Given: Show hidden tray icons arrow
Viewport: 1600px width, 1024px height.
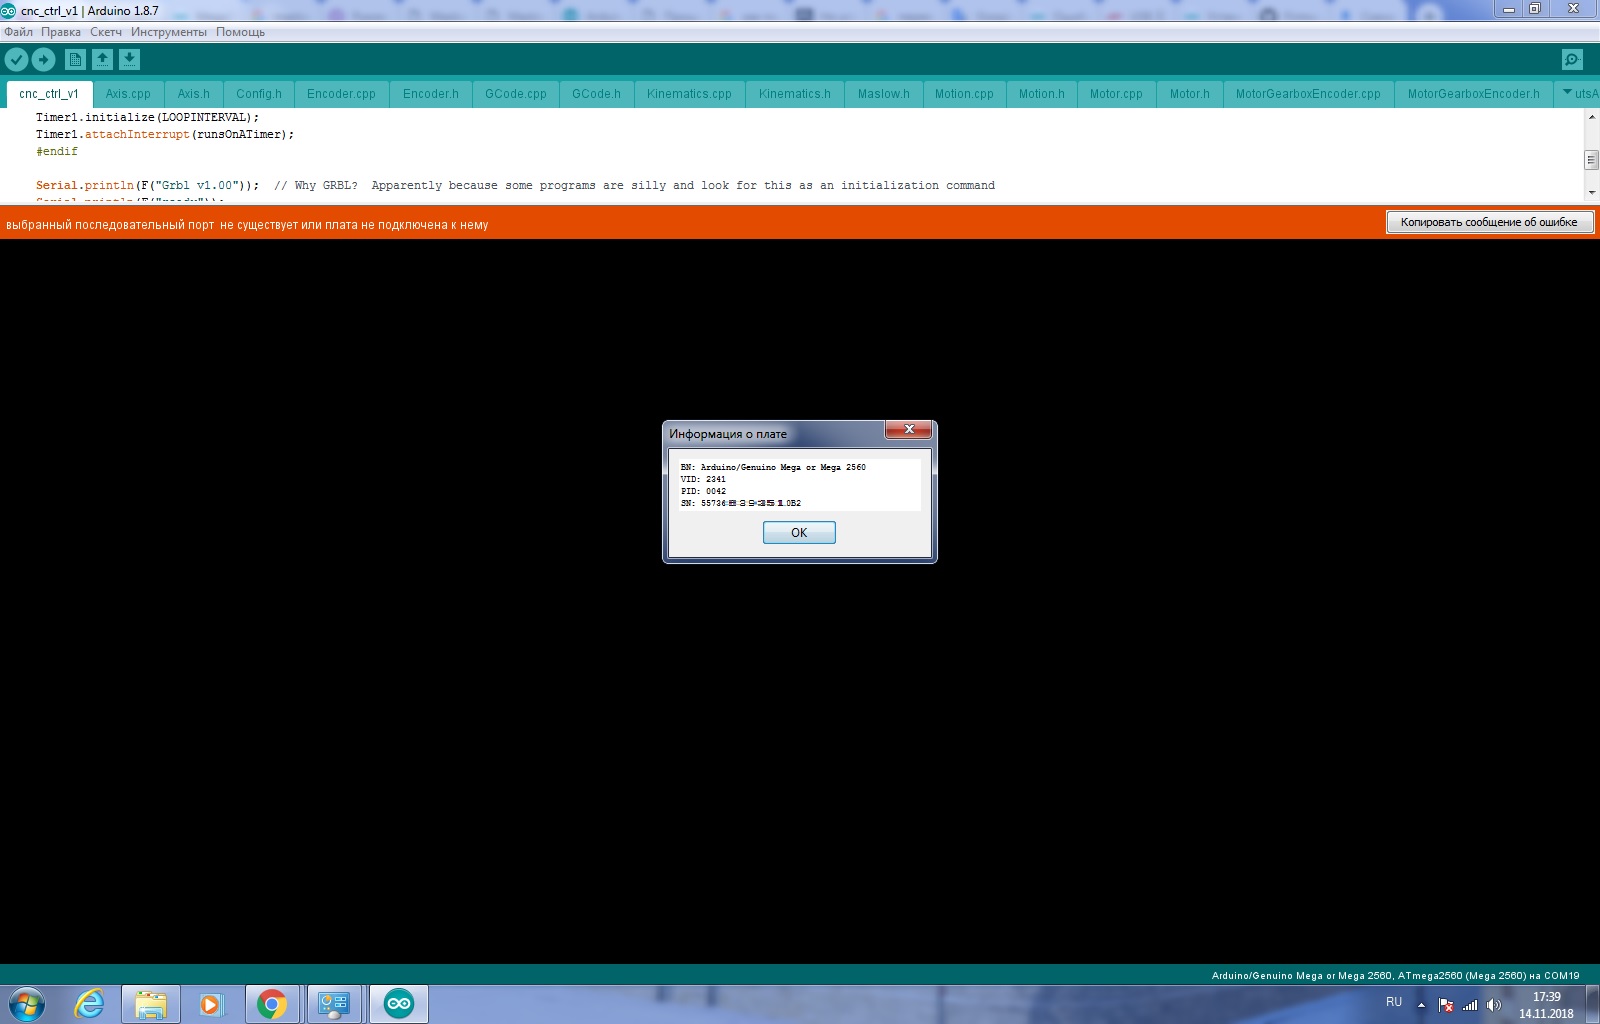Looking at the screenshot, I should click(x=1421, y=1005).
